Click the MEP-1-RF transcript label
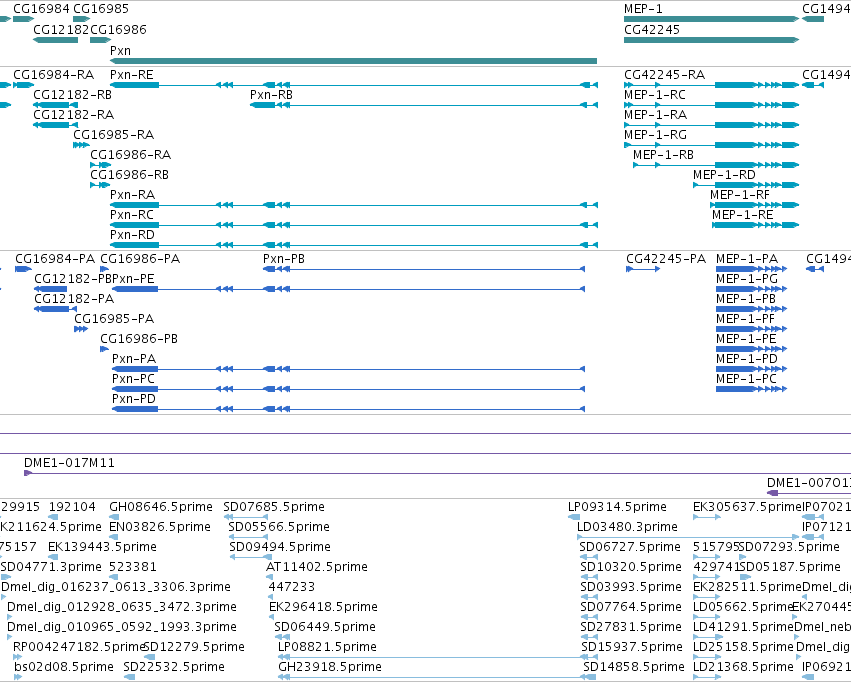The image size is (851, 682). [740, 195]
